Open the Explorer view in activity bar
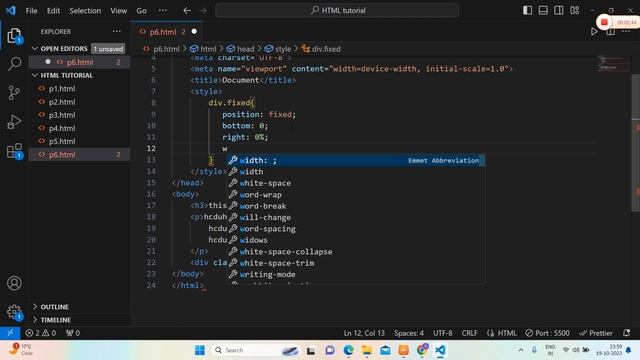The image size is (640, 360). 14,36
